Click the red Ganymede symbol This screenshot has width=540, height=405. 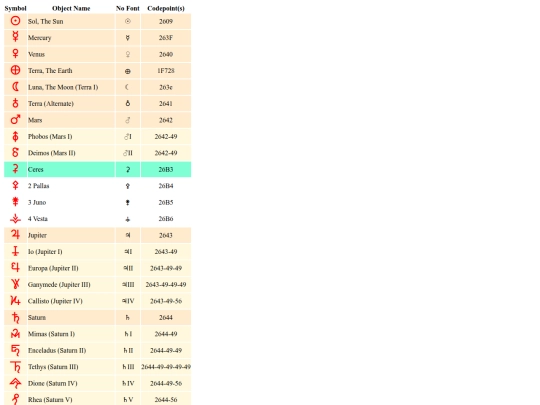(x=15, y=284)
